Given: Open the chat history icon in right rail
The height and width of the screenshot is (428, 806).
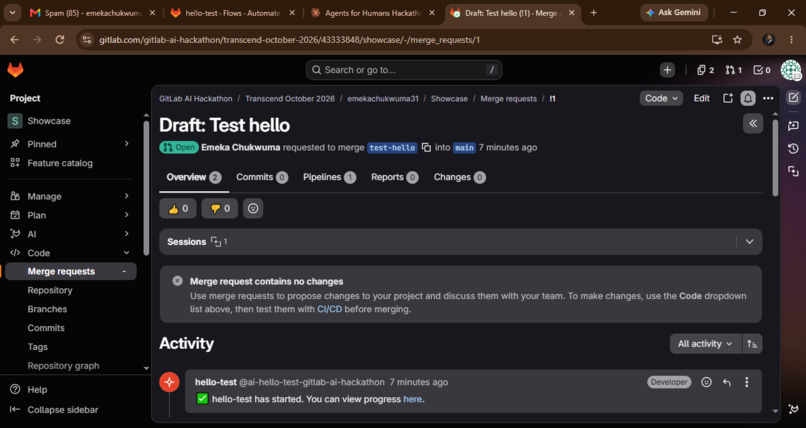Looking at the screenshot, I should (794, 149).
